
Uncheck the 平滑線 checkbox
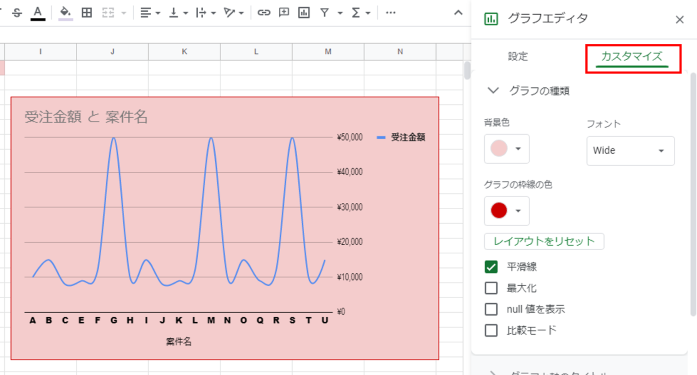pos(491,267)
